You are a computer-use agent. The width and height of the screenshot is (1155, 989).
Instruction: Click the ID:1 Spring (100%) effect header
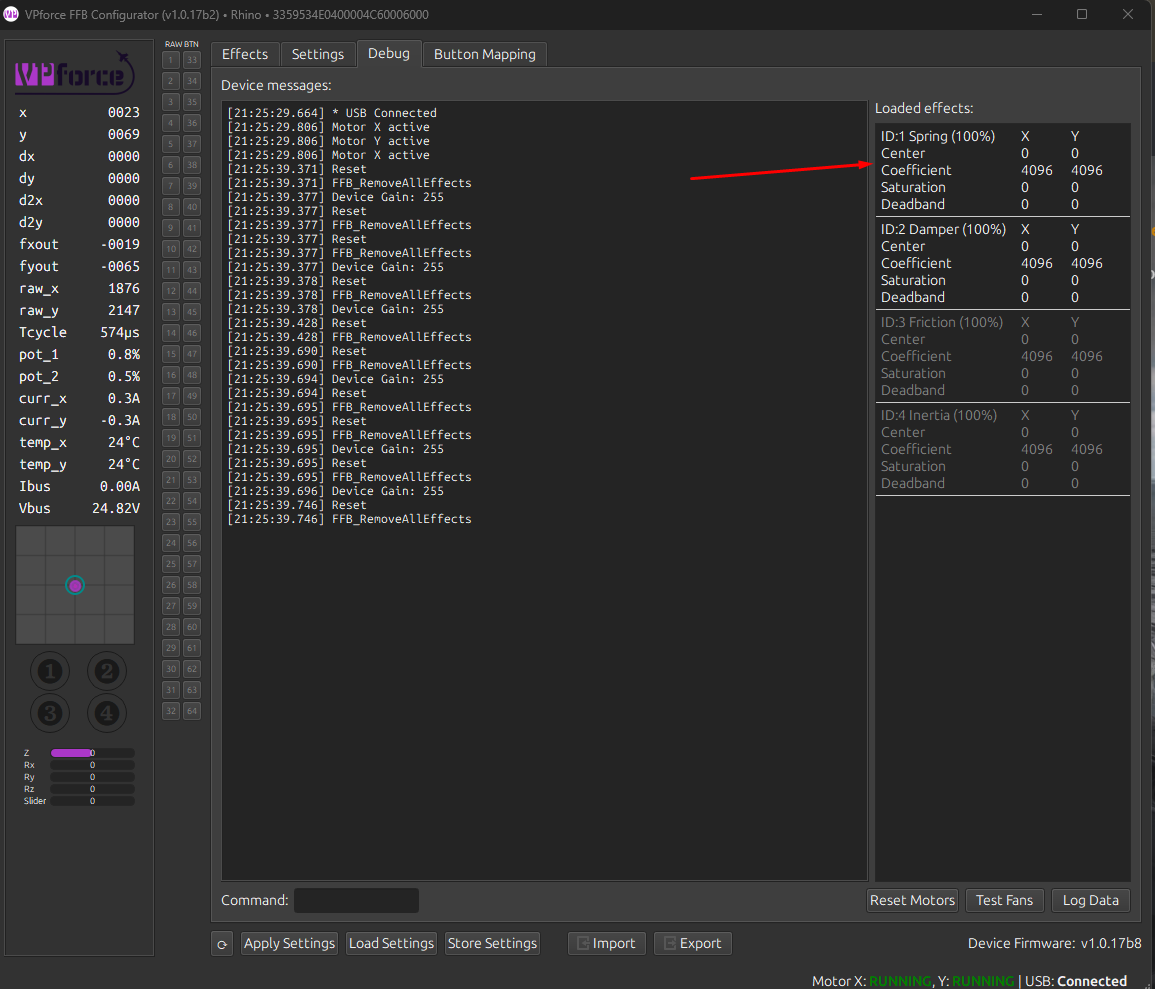point(938,136)
